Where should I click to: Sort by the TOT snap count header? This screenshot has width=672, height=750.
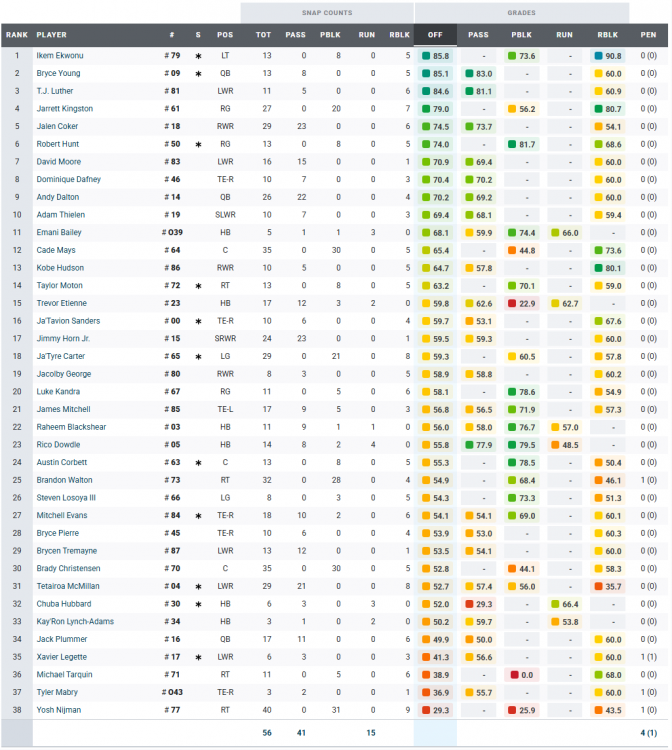tap(263, 35)
